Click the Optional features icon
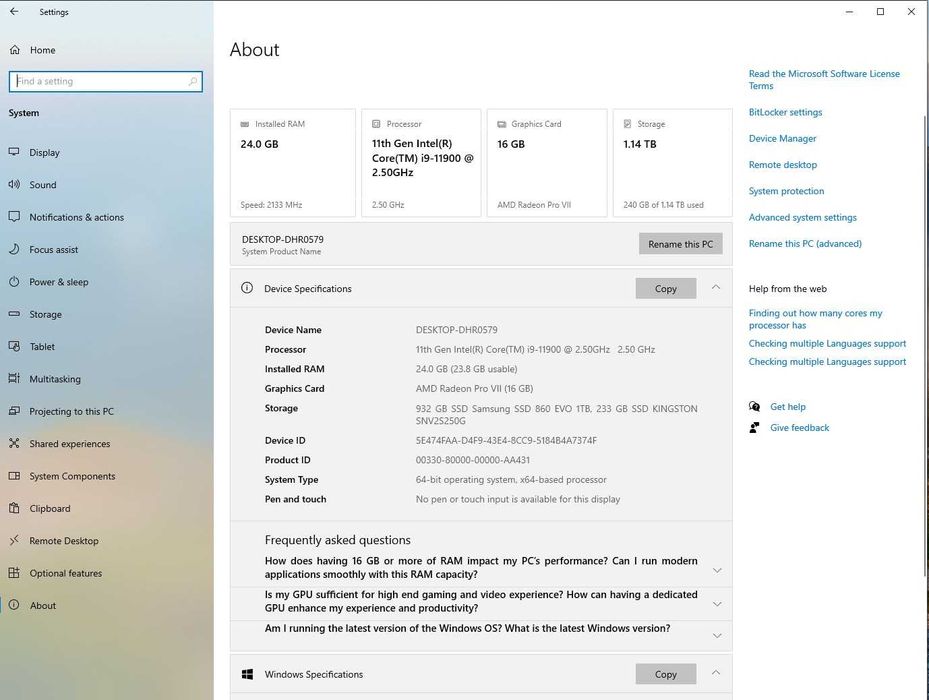Image resolution: width=929 pixels, height=700 pixels. [x=14, y=573]
